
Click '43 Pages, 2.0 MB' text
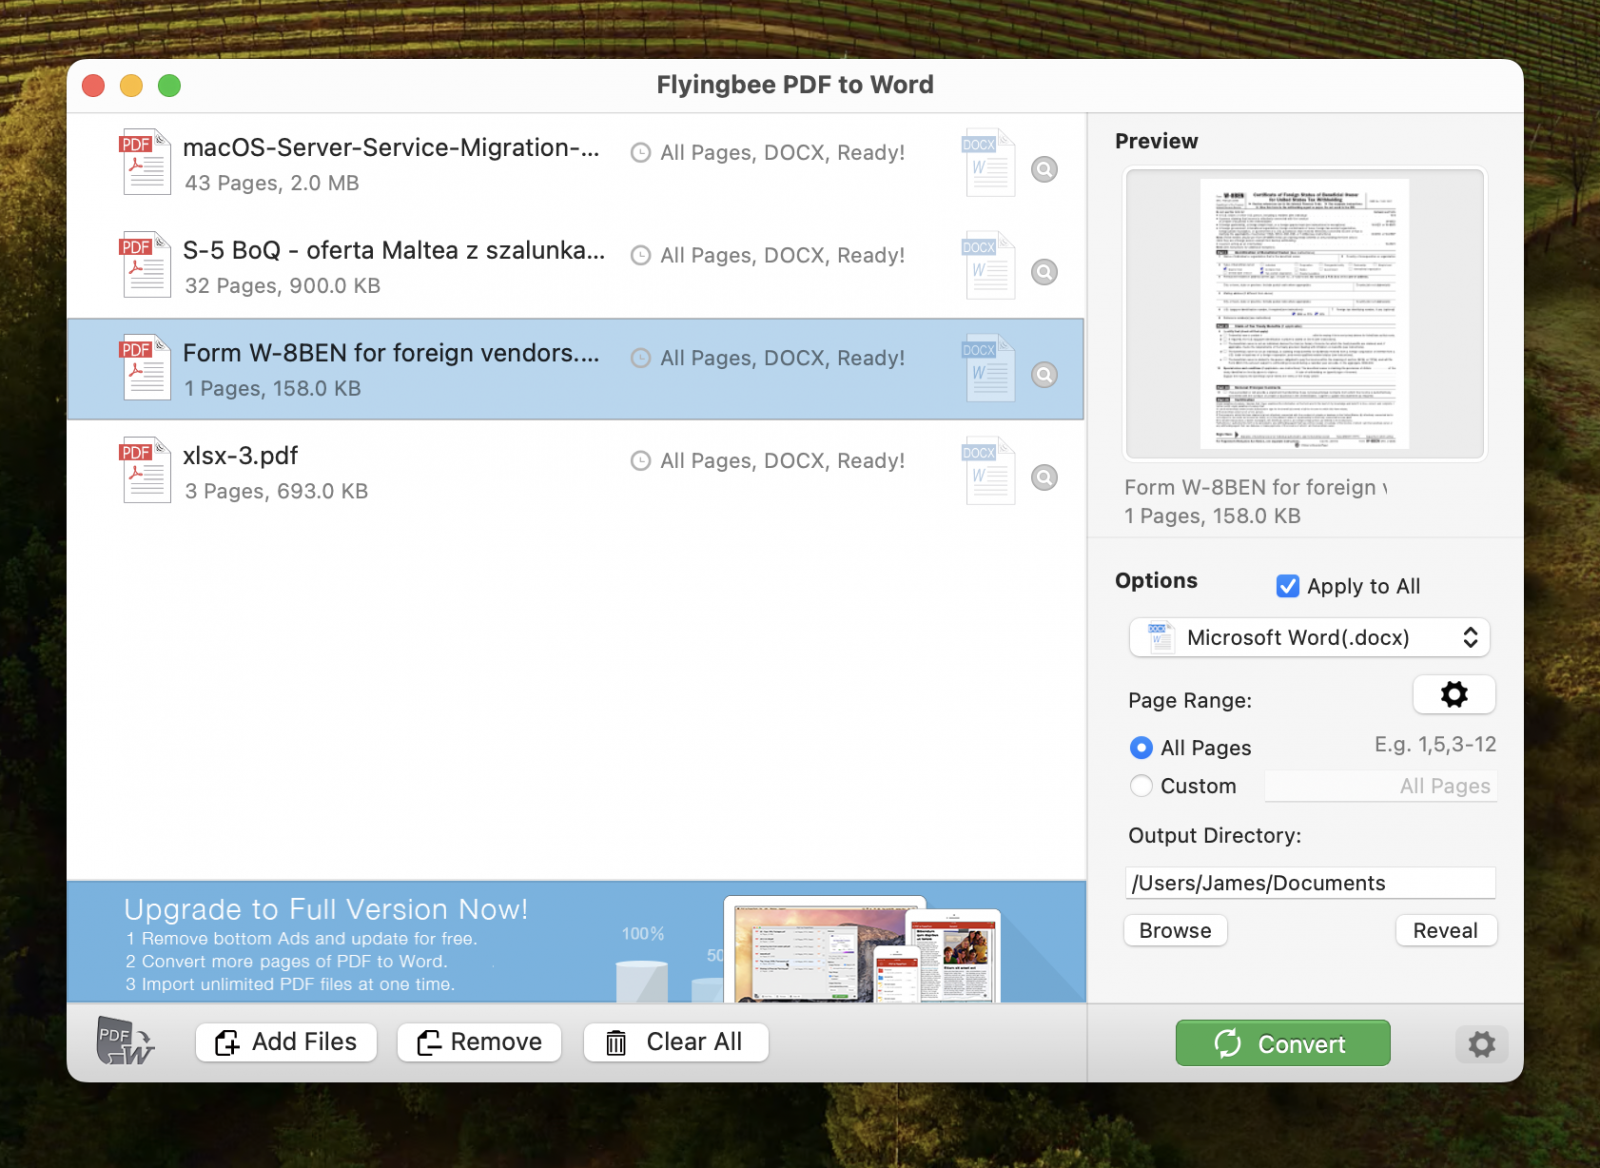click(272, 183)
